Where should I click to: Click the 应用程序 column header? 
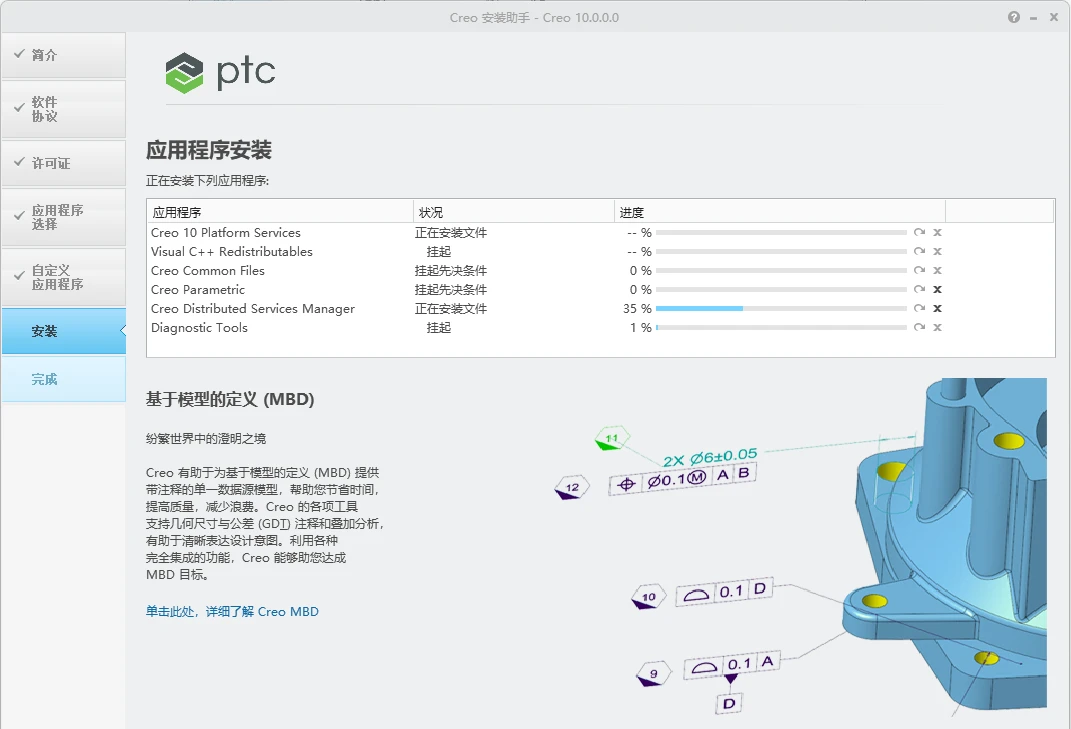[178, 211]
